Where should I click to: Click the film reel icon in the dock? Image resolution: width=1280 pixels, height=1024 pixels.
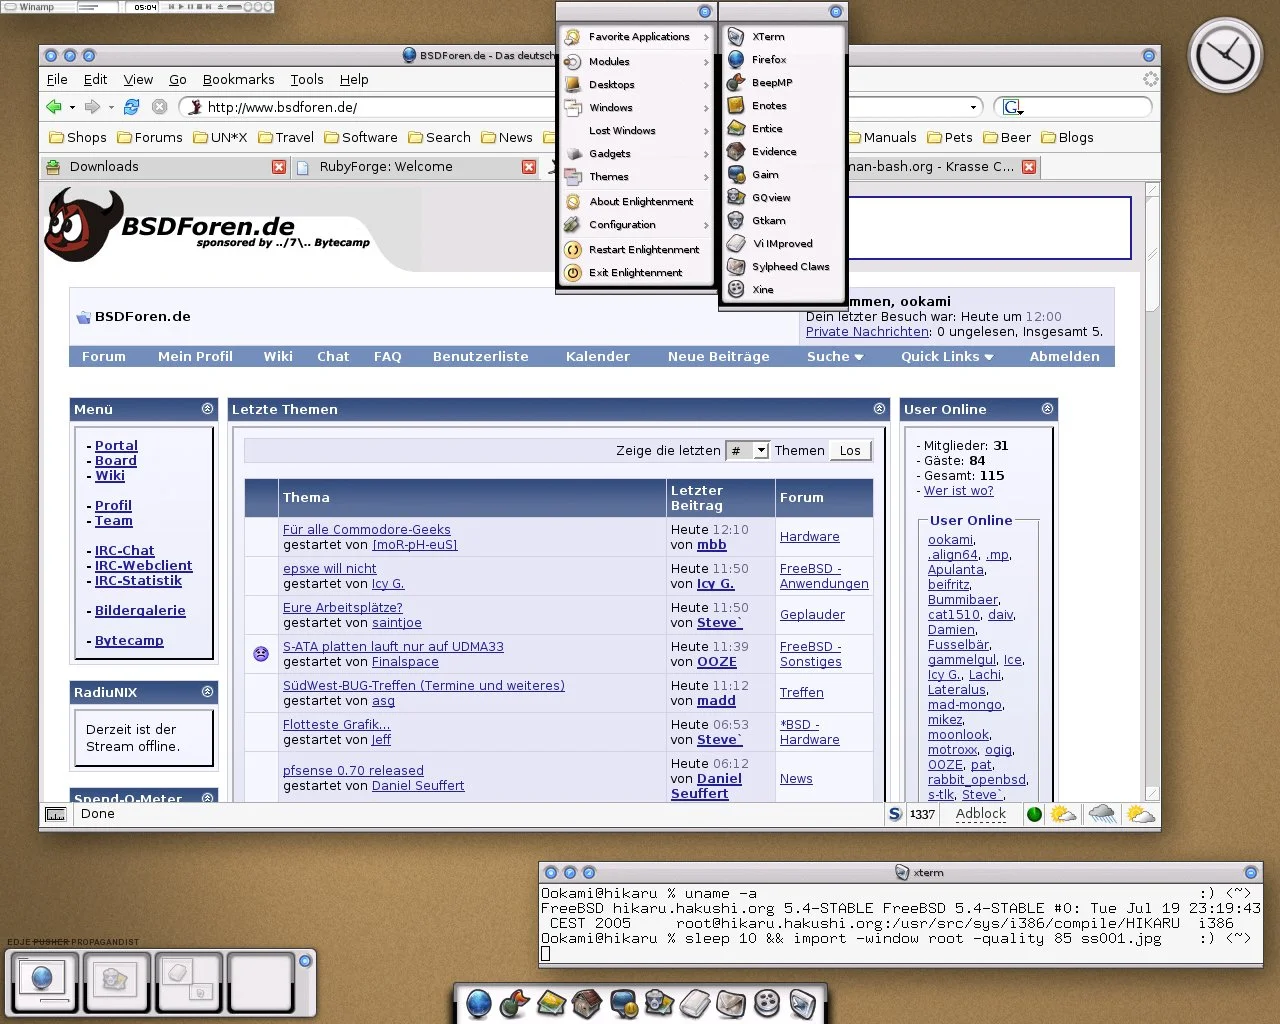click(767, 1003)
